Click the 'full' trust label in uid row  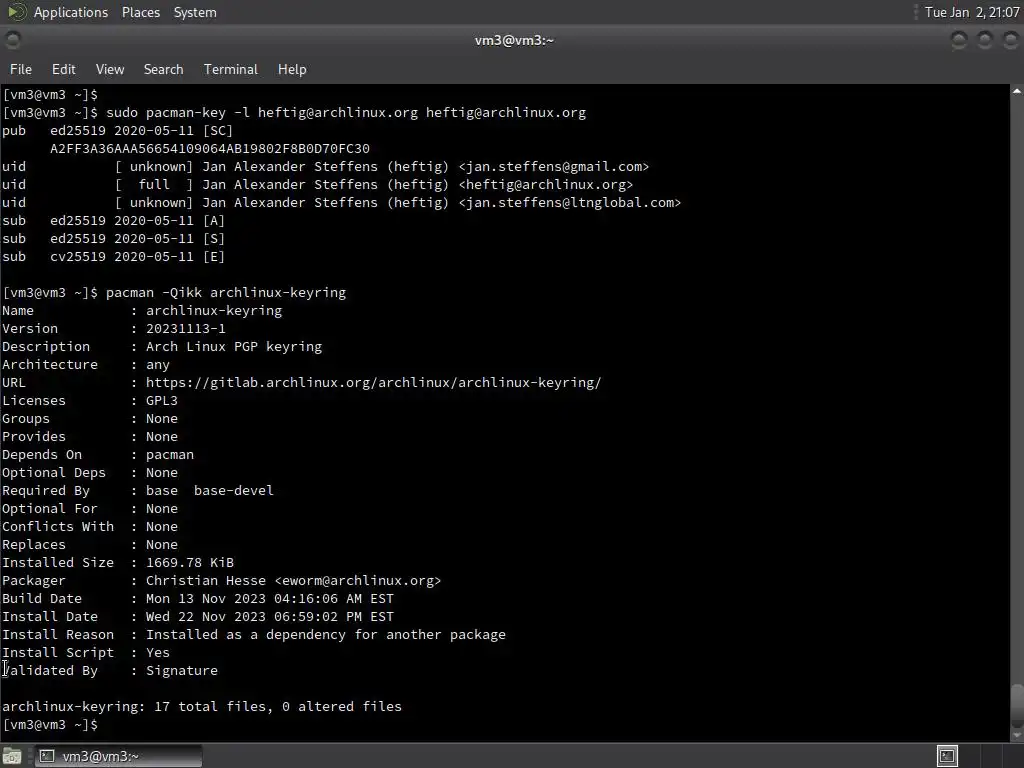click(x=153, y=185)
